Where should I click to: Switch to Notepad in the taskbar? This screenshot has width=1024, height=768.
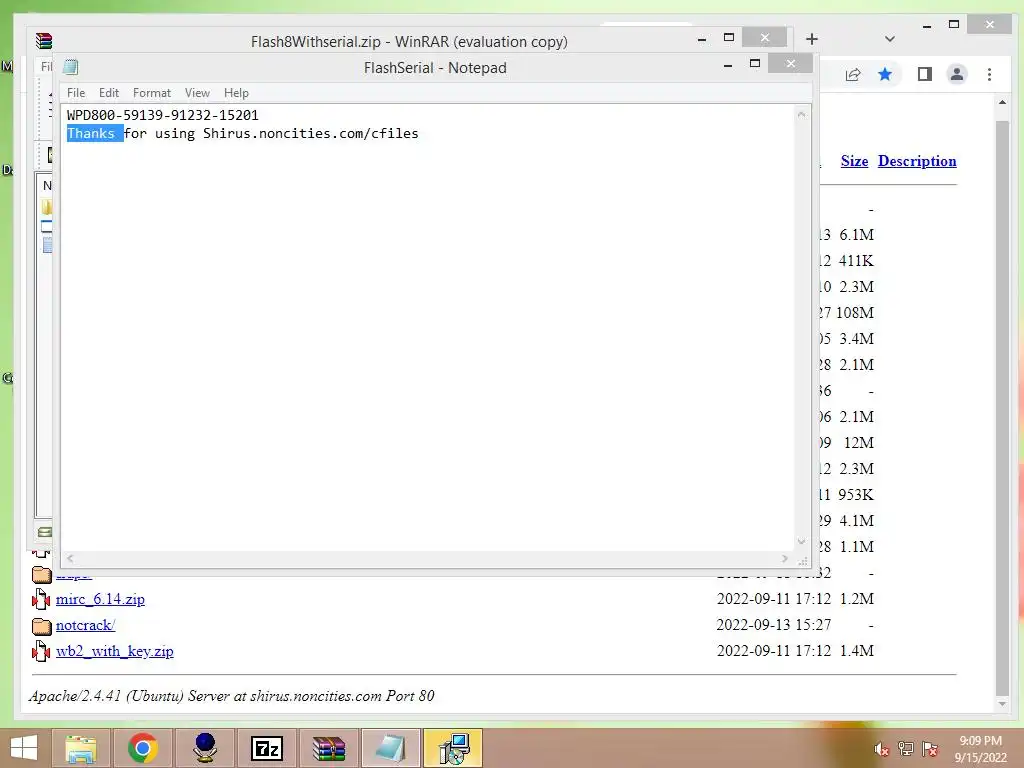pyautogui.click(x=391, y=748)
